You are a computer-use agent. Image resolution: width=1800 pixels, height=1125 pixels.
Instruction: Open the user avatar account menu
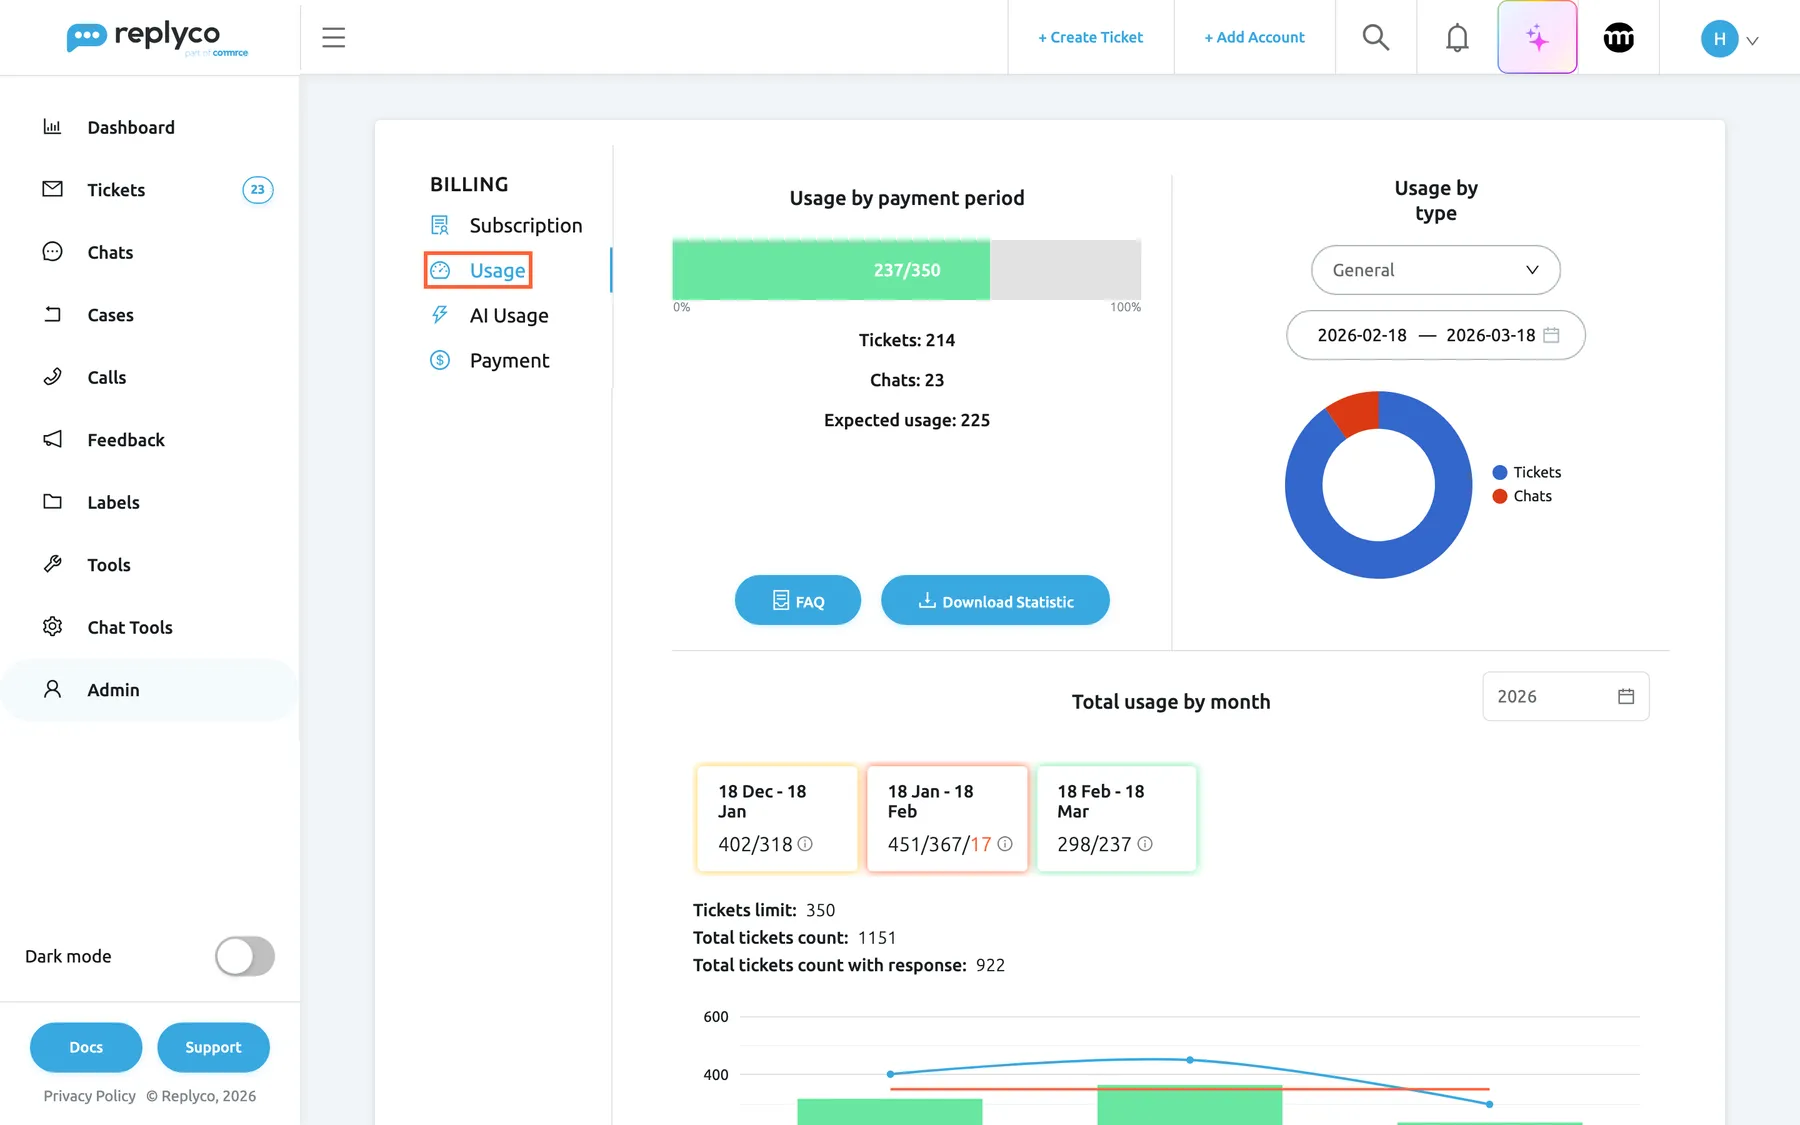[x=1729, y=39]
